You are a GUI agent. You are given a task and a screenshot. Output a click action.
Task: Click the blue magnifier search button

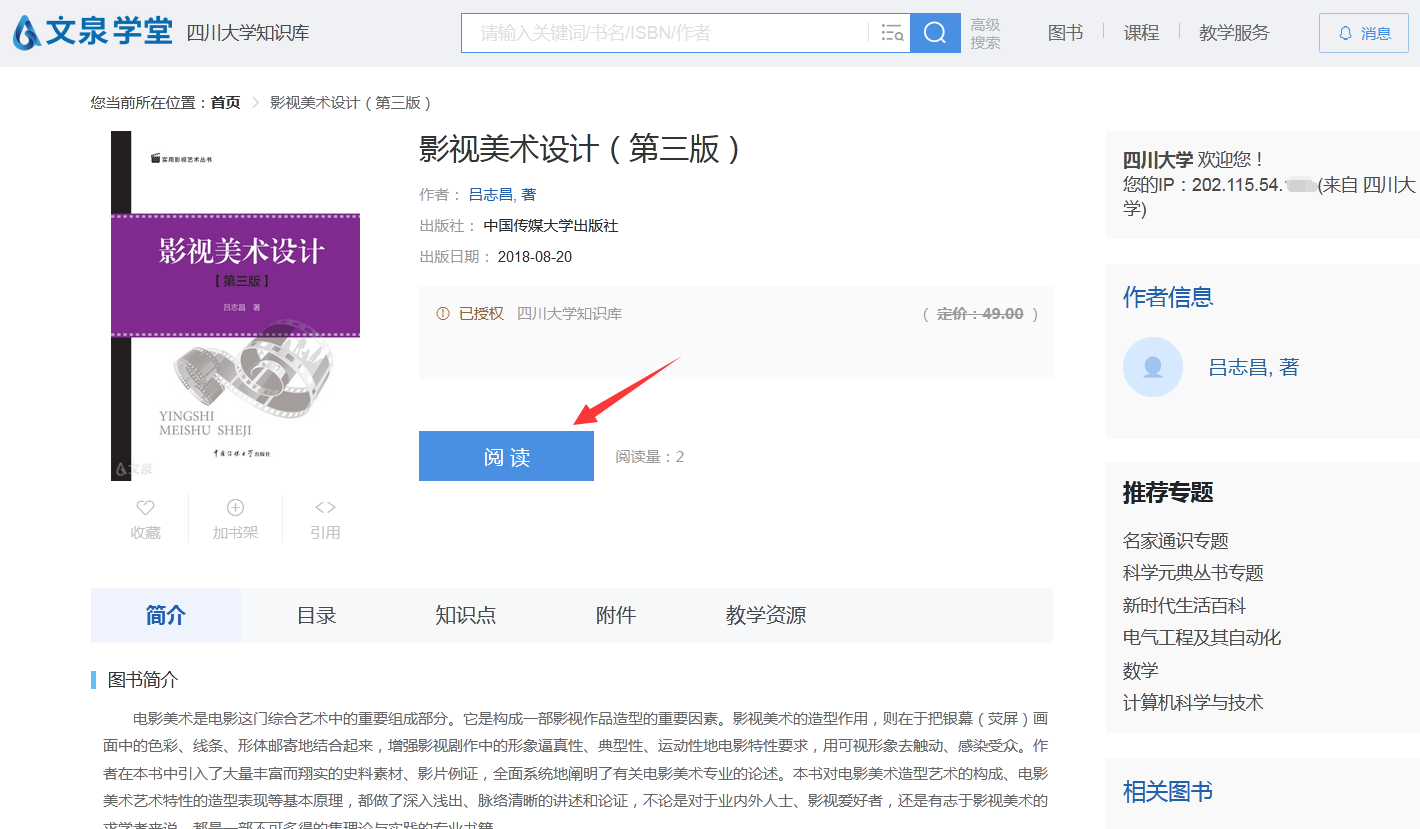(935, 33)
